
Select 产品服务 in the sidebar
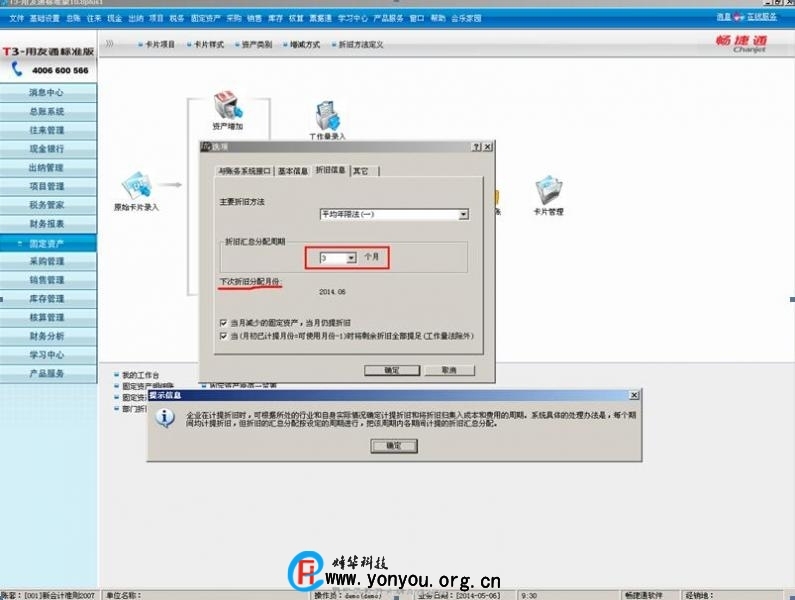48,373
